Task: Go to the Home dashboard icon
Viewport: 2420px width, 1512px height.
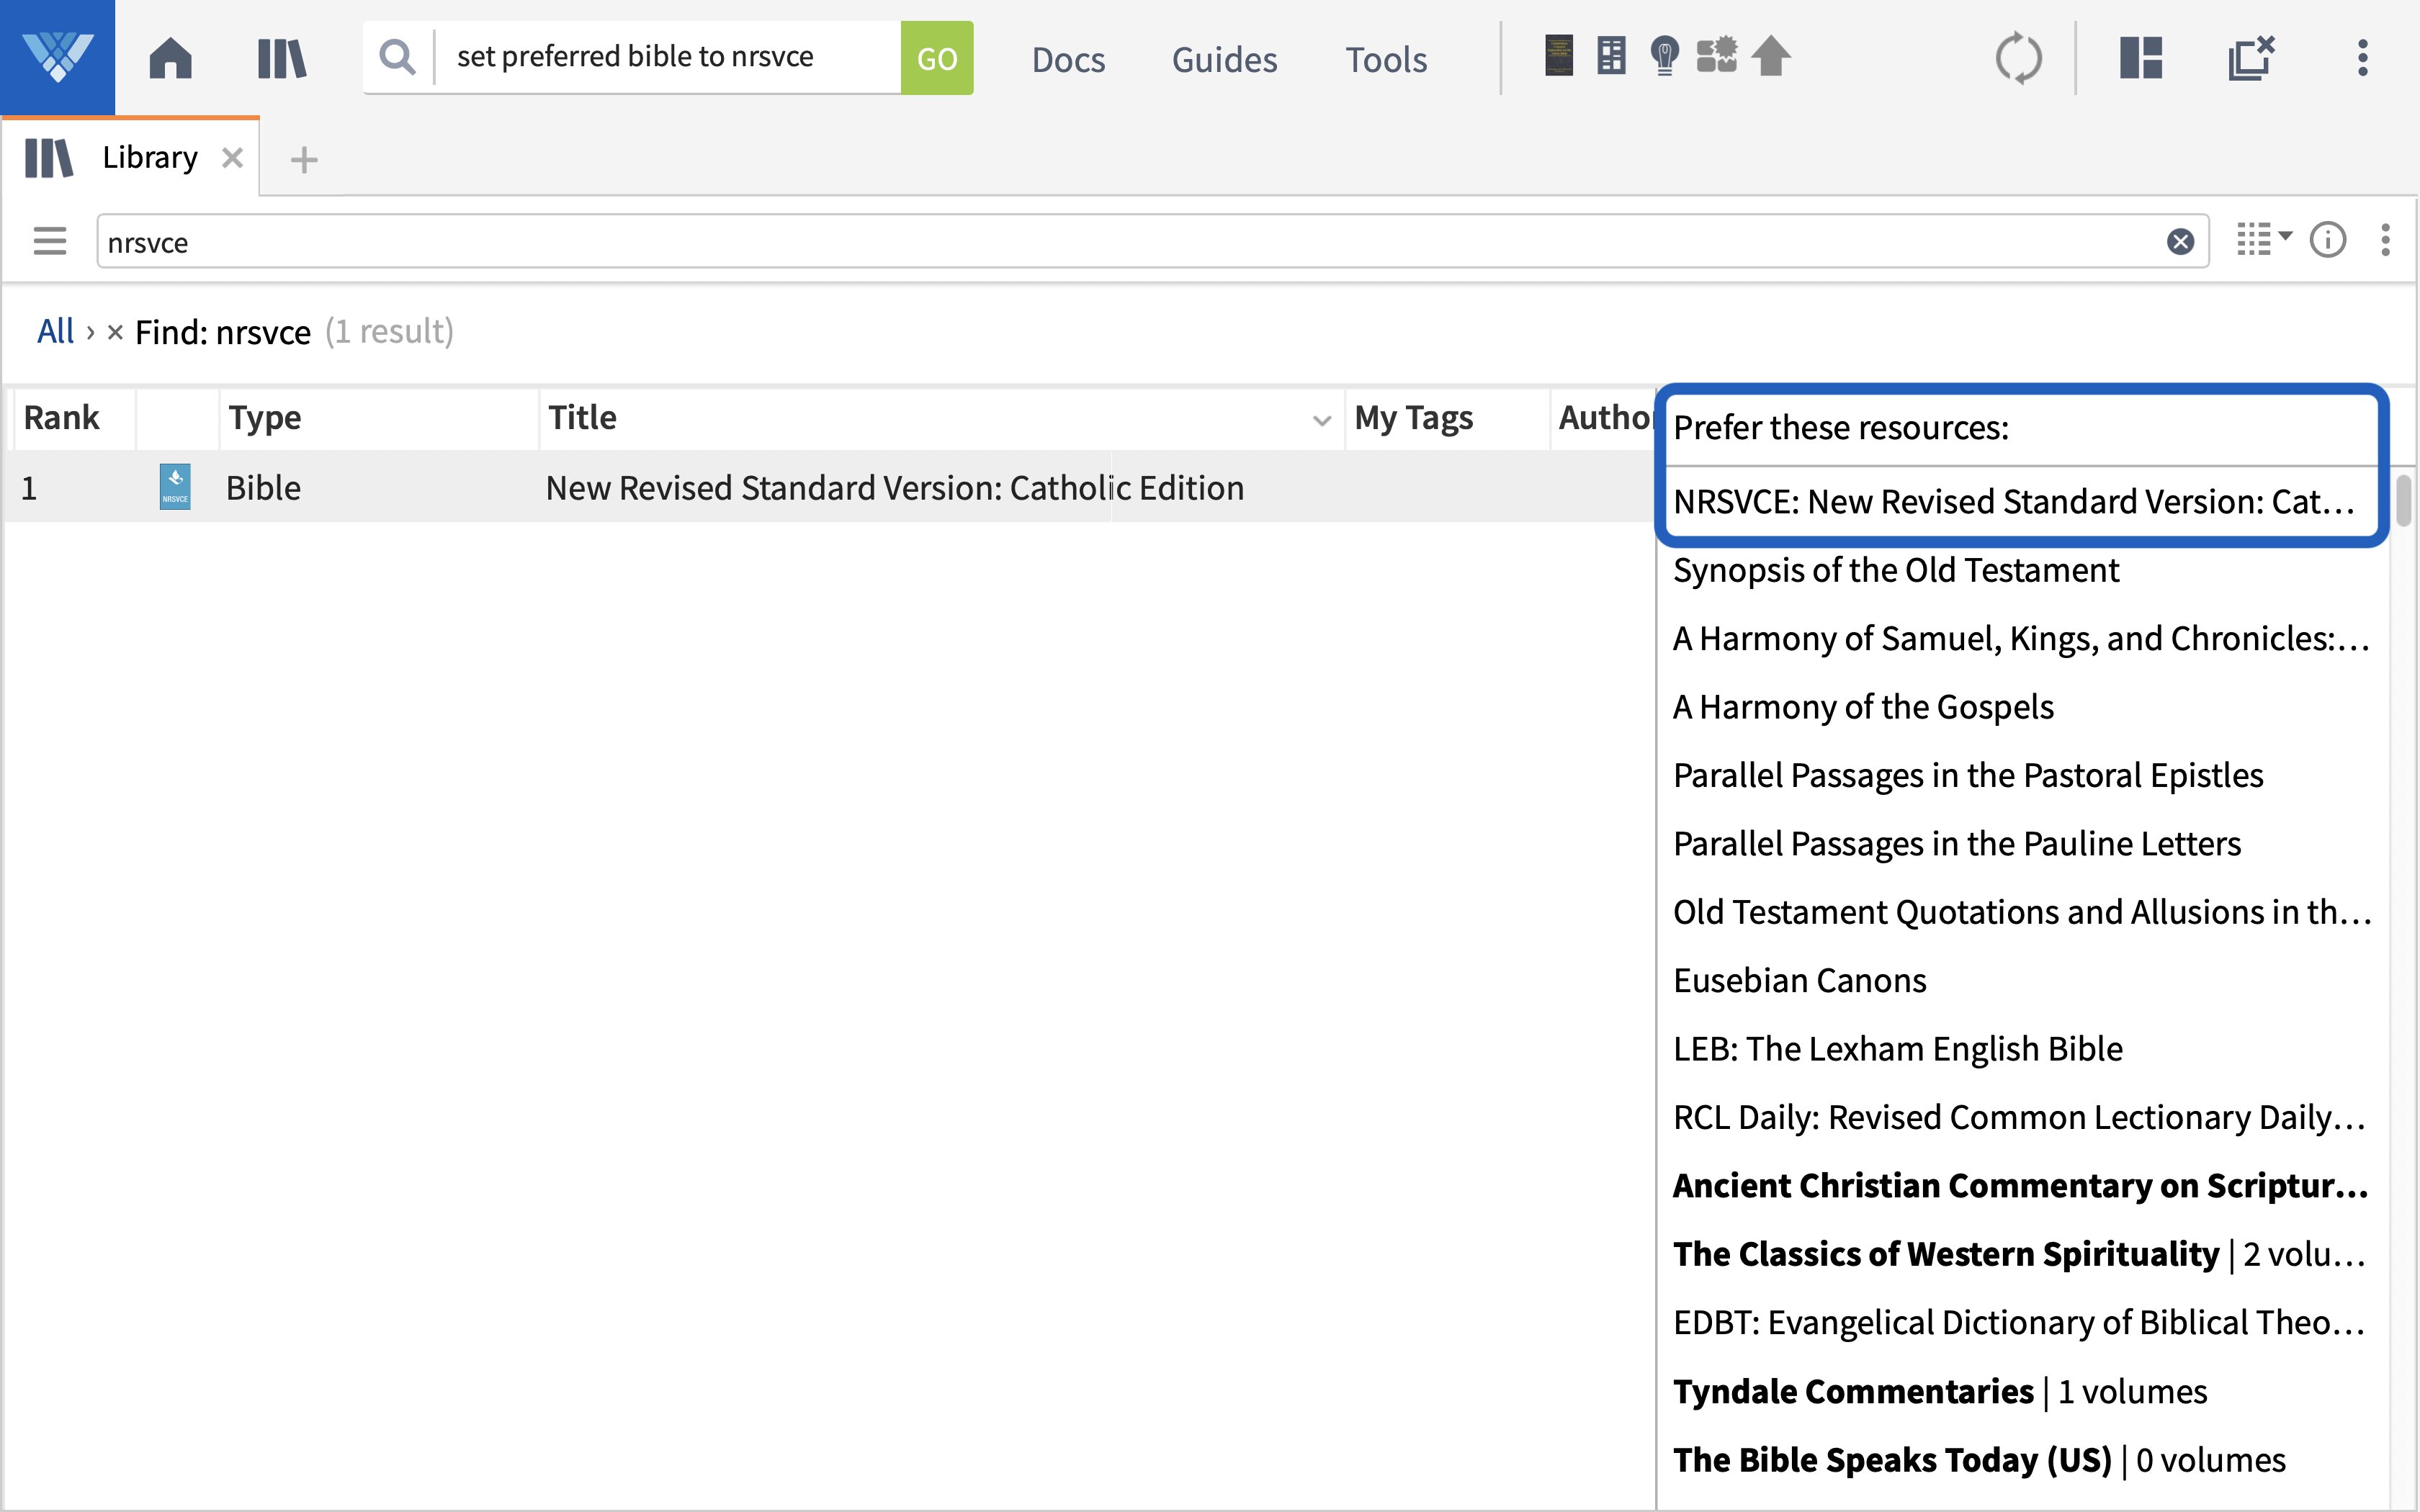Action: click(170, 58)
